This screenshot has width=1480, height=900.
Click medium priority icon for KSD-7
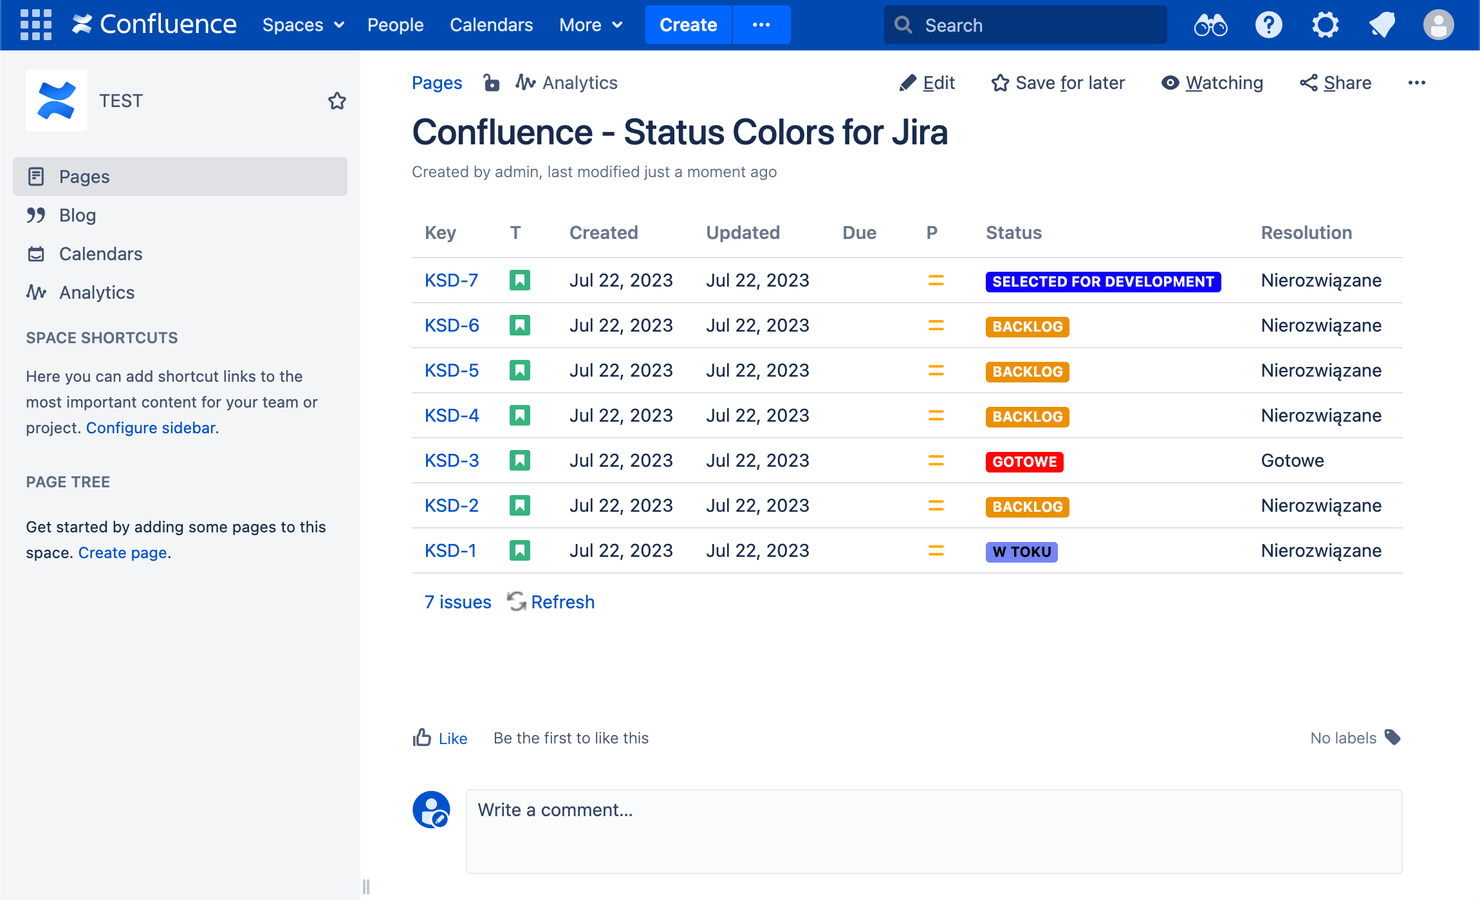[936, 281]
